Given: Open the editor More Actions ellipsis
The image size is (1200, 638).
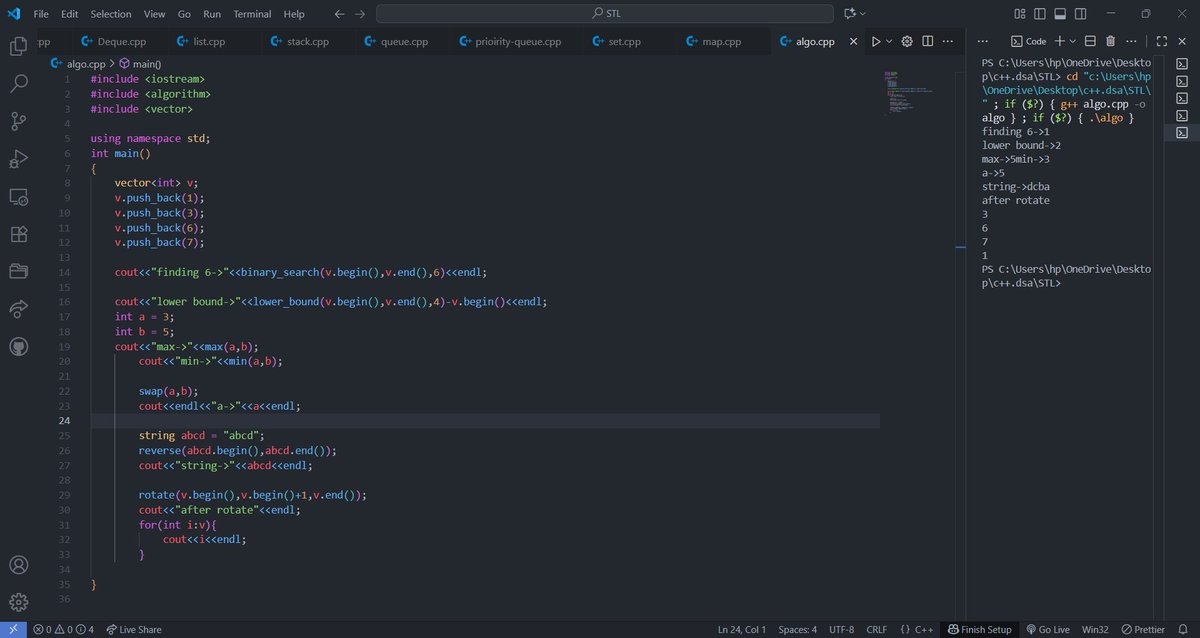Looking at the screenshot, I should coord(948,41).
